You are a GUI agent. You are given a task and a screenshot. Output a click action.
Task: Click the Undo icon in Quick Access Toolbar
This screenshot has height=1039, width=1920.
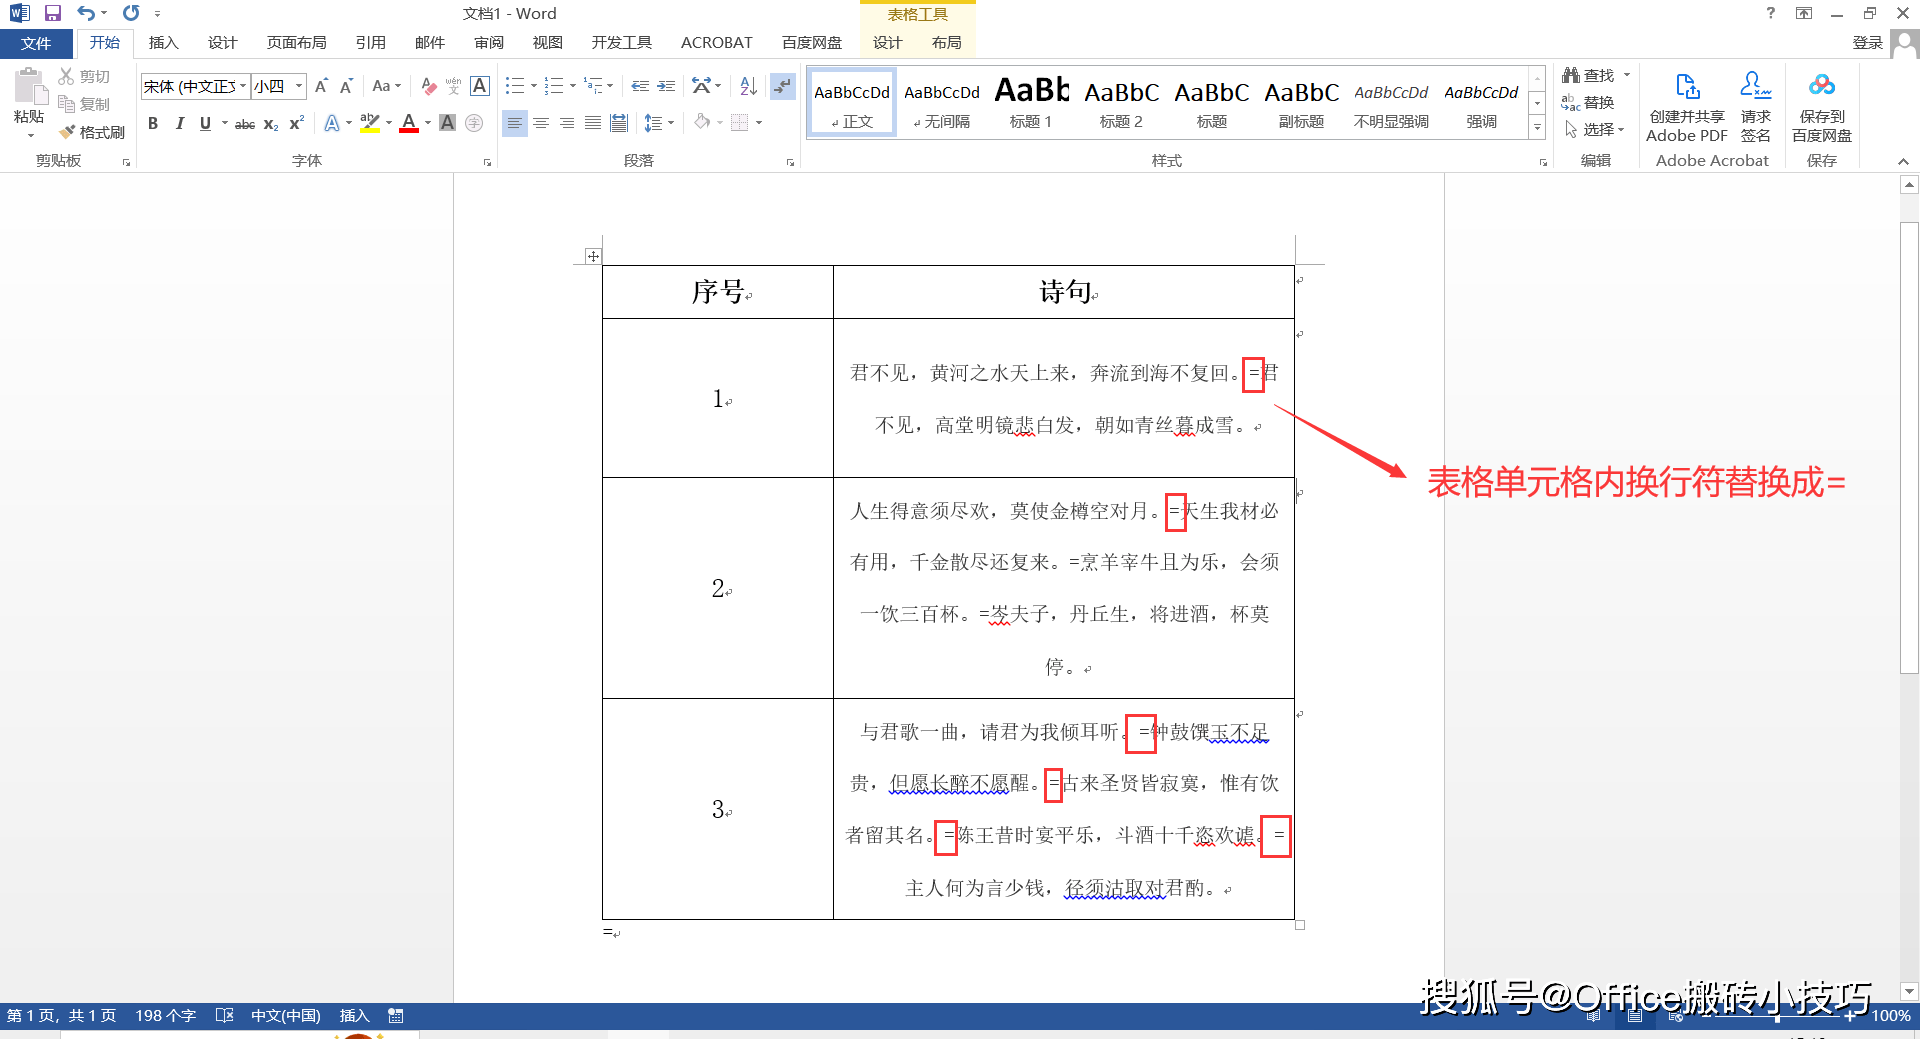(x=84, y=13)
